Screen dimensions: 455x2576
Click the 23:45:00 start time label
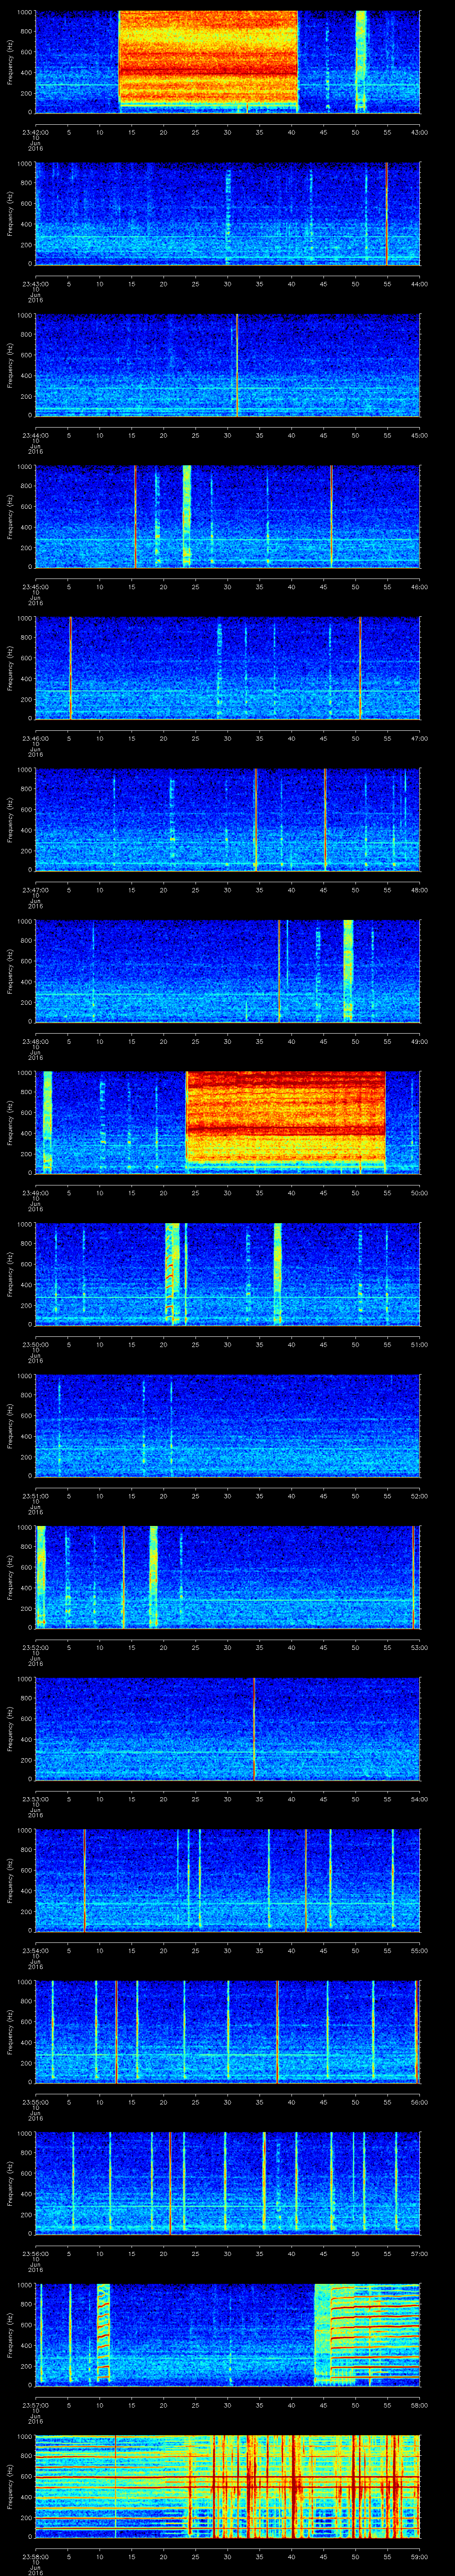(36, 587)
